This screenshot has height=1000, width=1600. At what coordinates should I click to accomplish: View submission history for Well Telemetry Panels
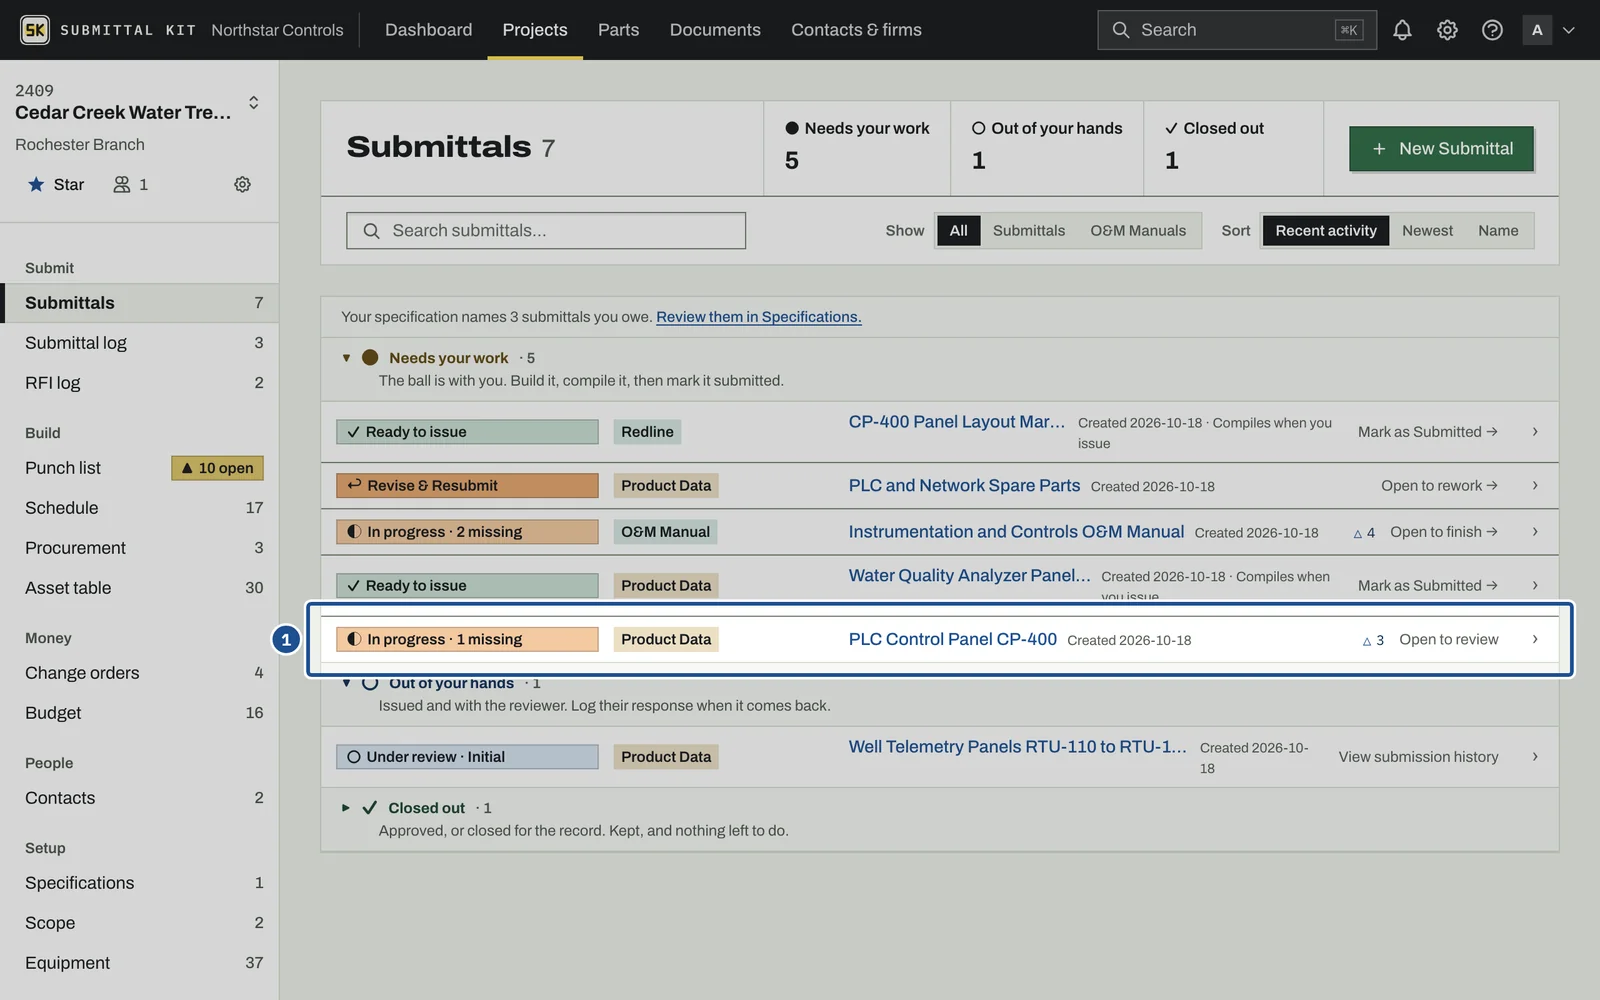pos(1418,757)
